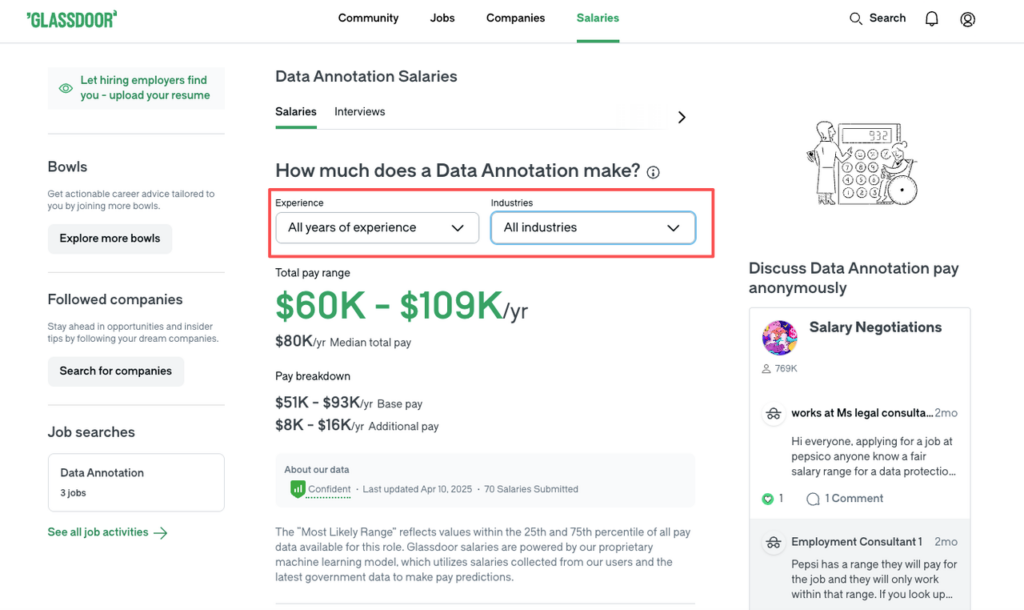
Task: Toggle the helpful heart reaction on first post
Action: 766,498
